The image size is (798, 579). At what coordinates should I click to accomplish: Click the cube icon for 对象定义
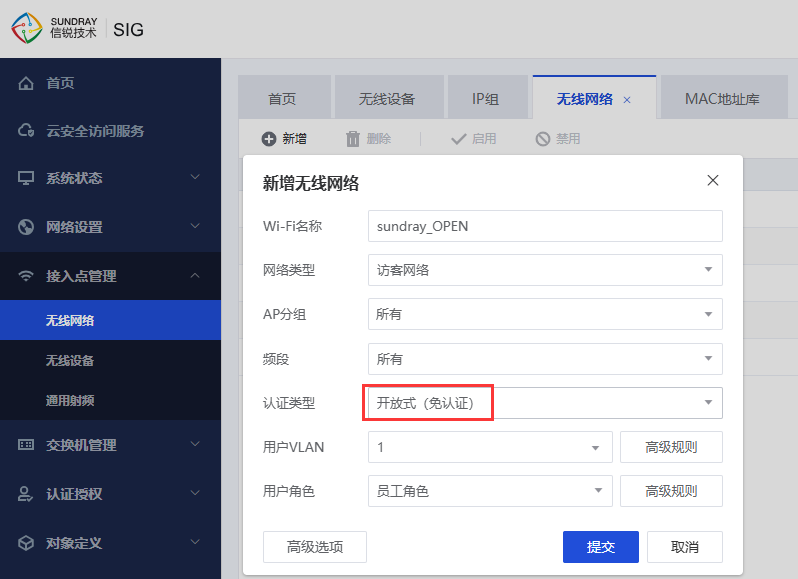pyautogui.click(x=26, y=543)
